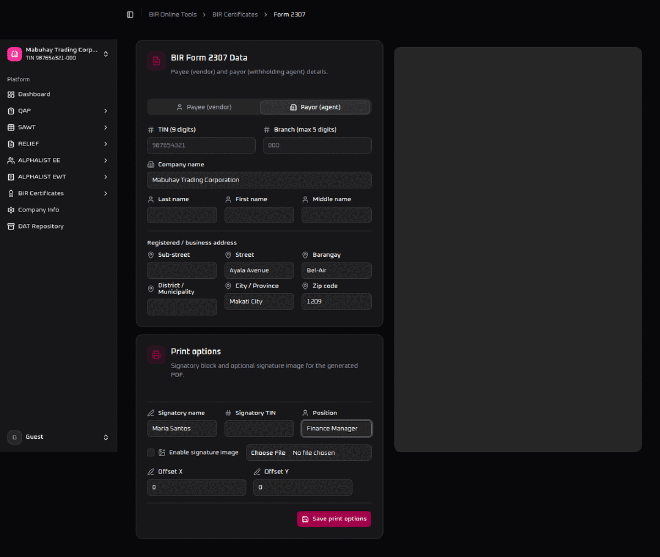This screenshot has width=660, height=557.
Task: Click the pen icon beside Offset Y
Action: point(257,472)
